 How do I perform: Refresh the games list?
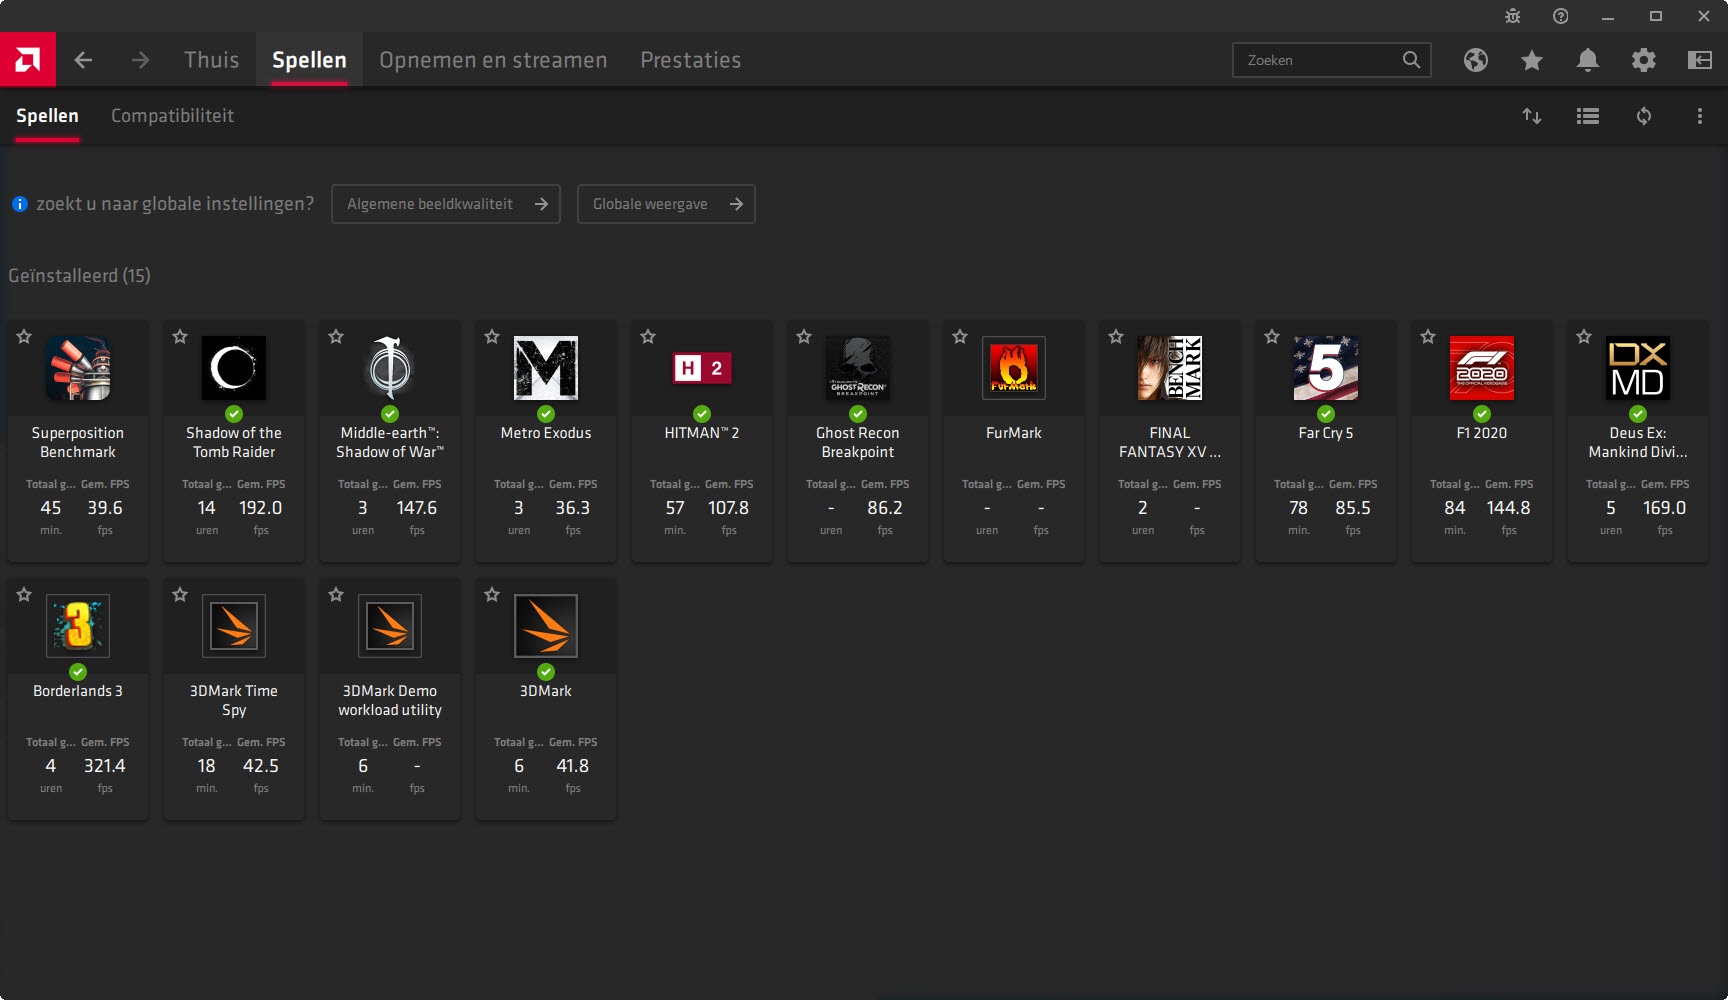pyautogui.click(x=1644, y=116)
